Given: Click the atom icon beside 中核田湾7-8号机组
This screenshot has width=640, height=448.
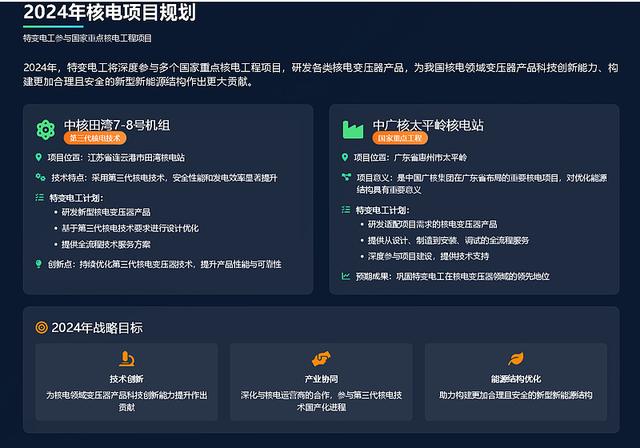Looking at the screenshot, I should point(45,130).
